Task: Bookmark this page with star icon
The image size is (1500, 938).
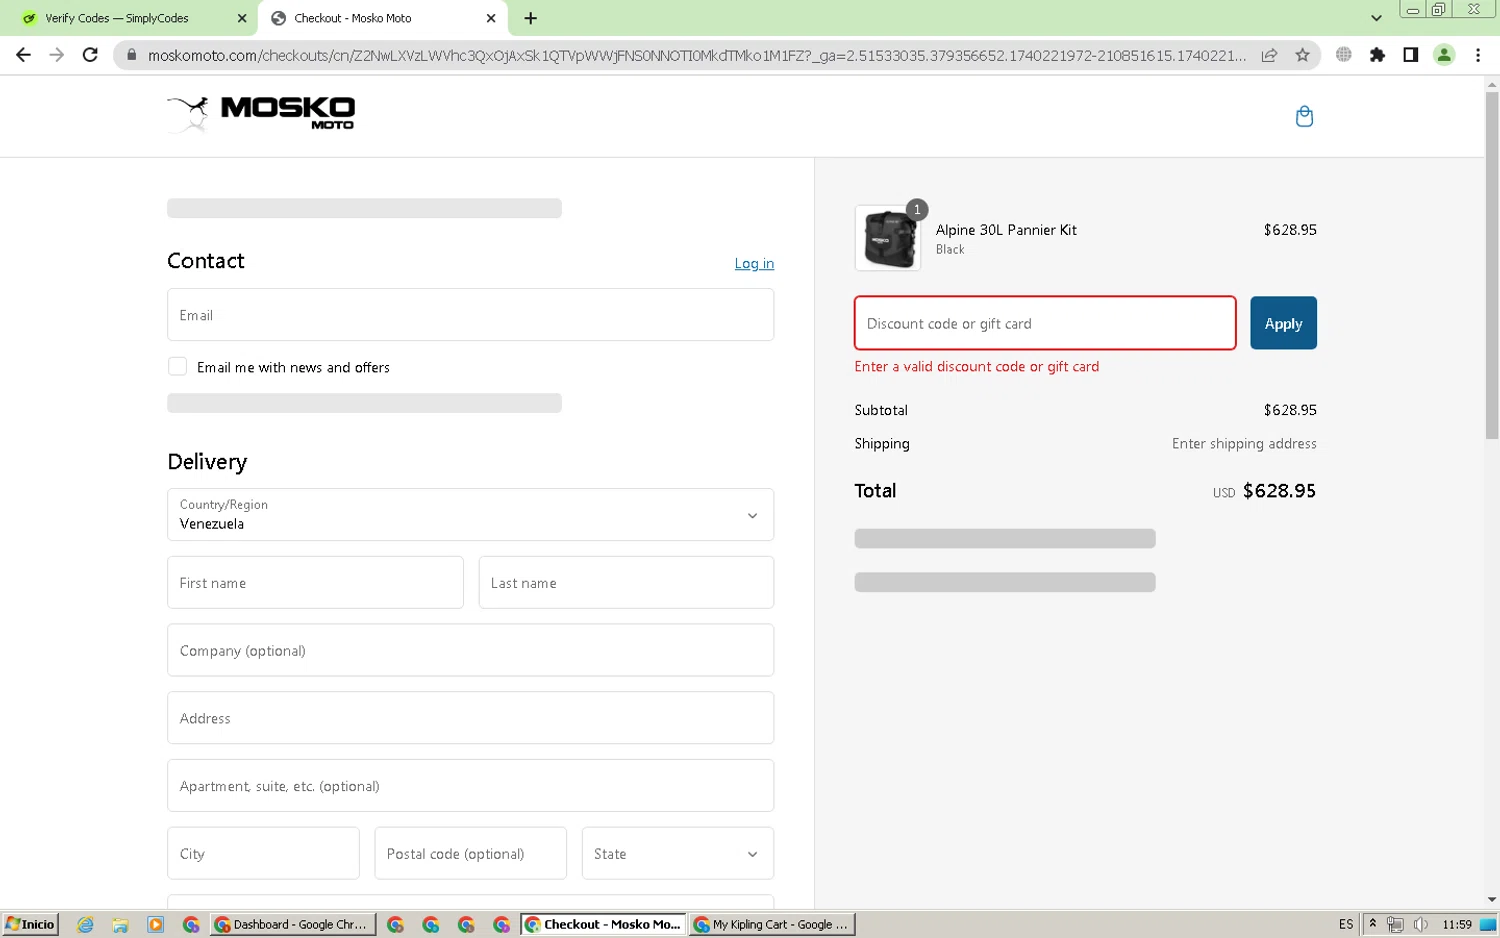Action: pyautogui.click(x=1302, y=55)
